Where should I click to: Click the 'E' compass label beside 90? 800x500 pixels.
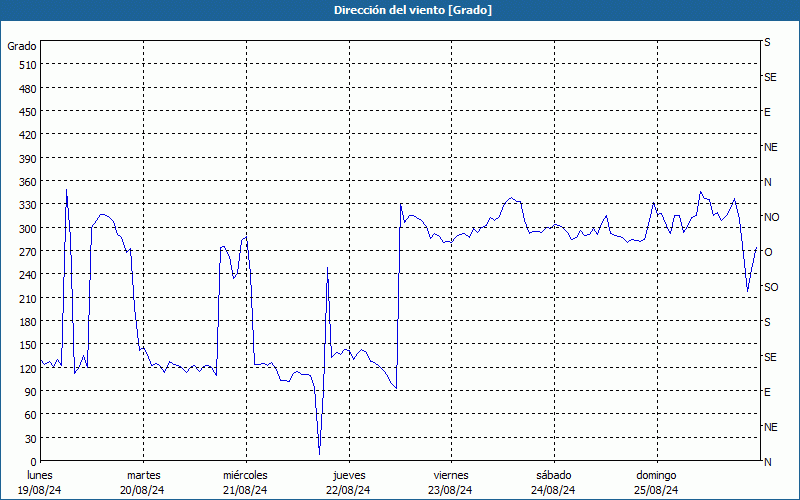coord(767,392)
